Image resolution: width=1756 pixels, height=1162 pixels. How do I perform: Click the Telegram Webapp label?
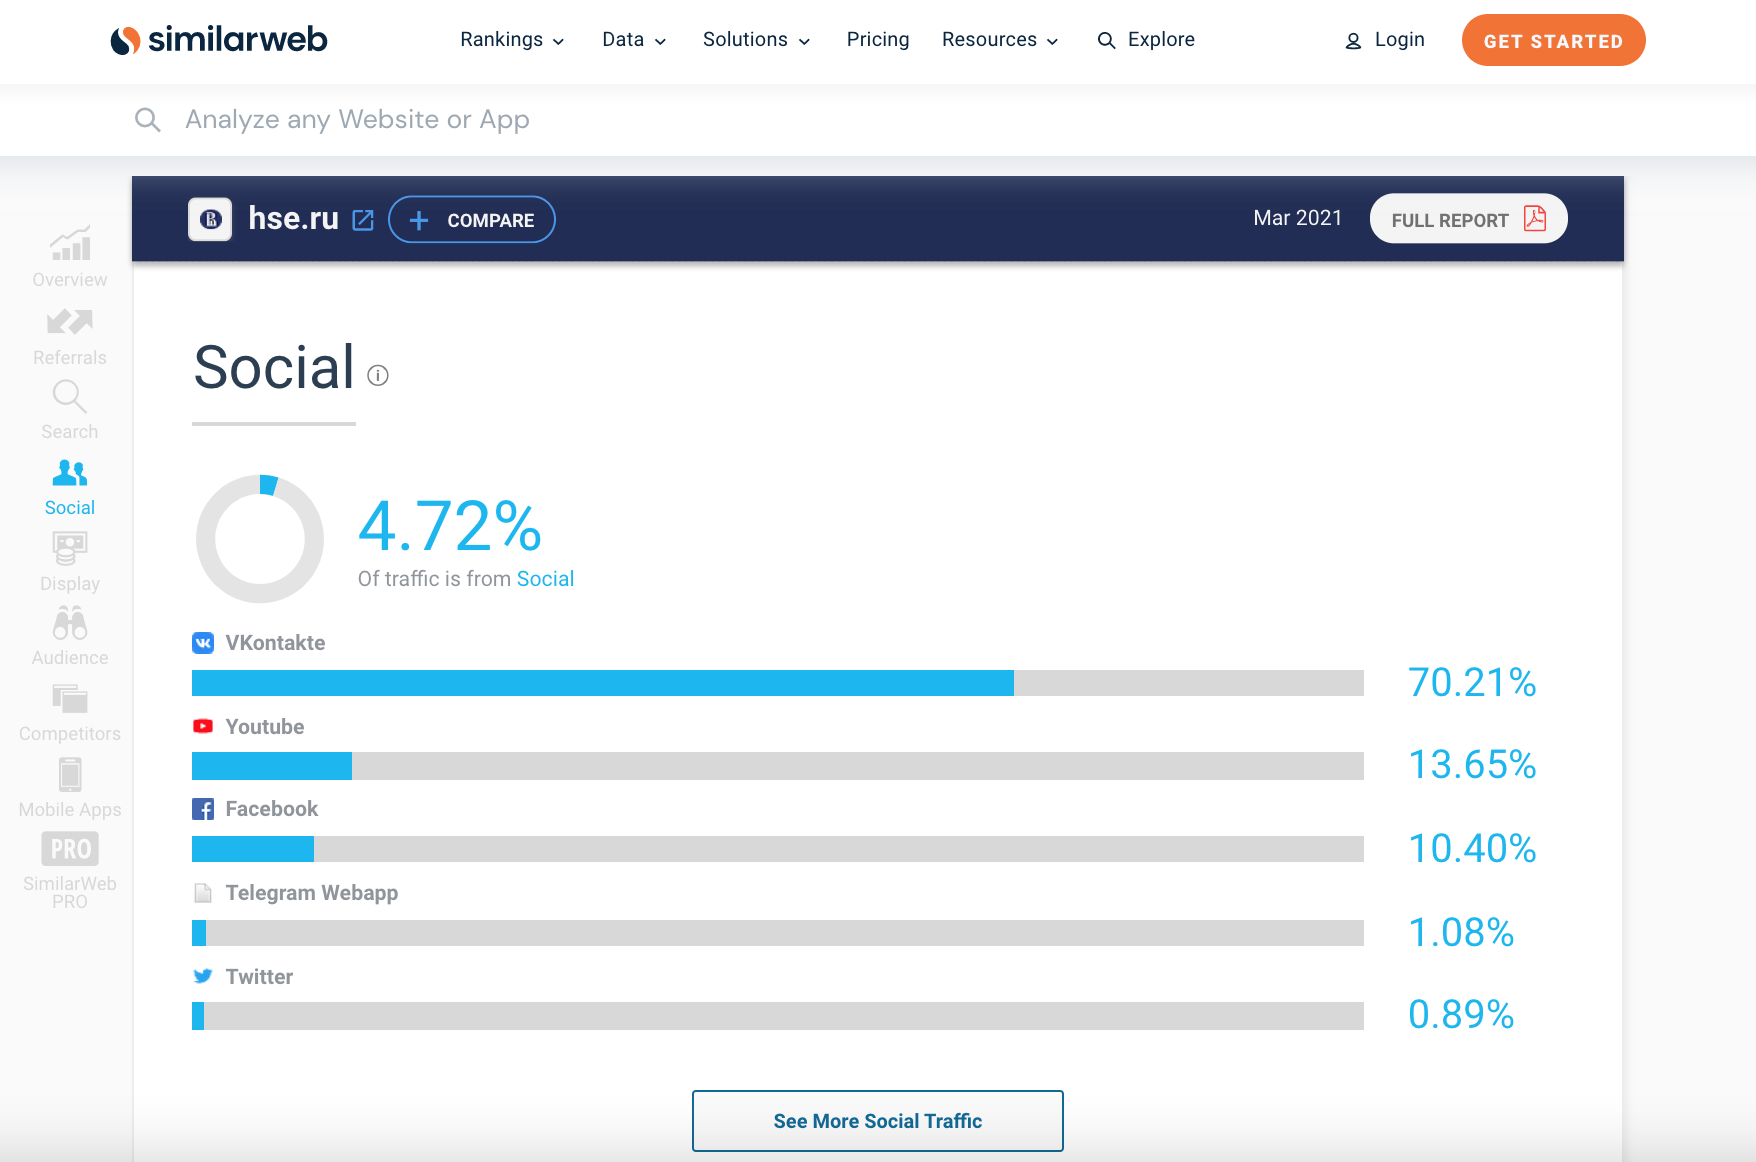click(312, 893)
